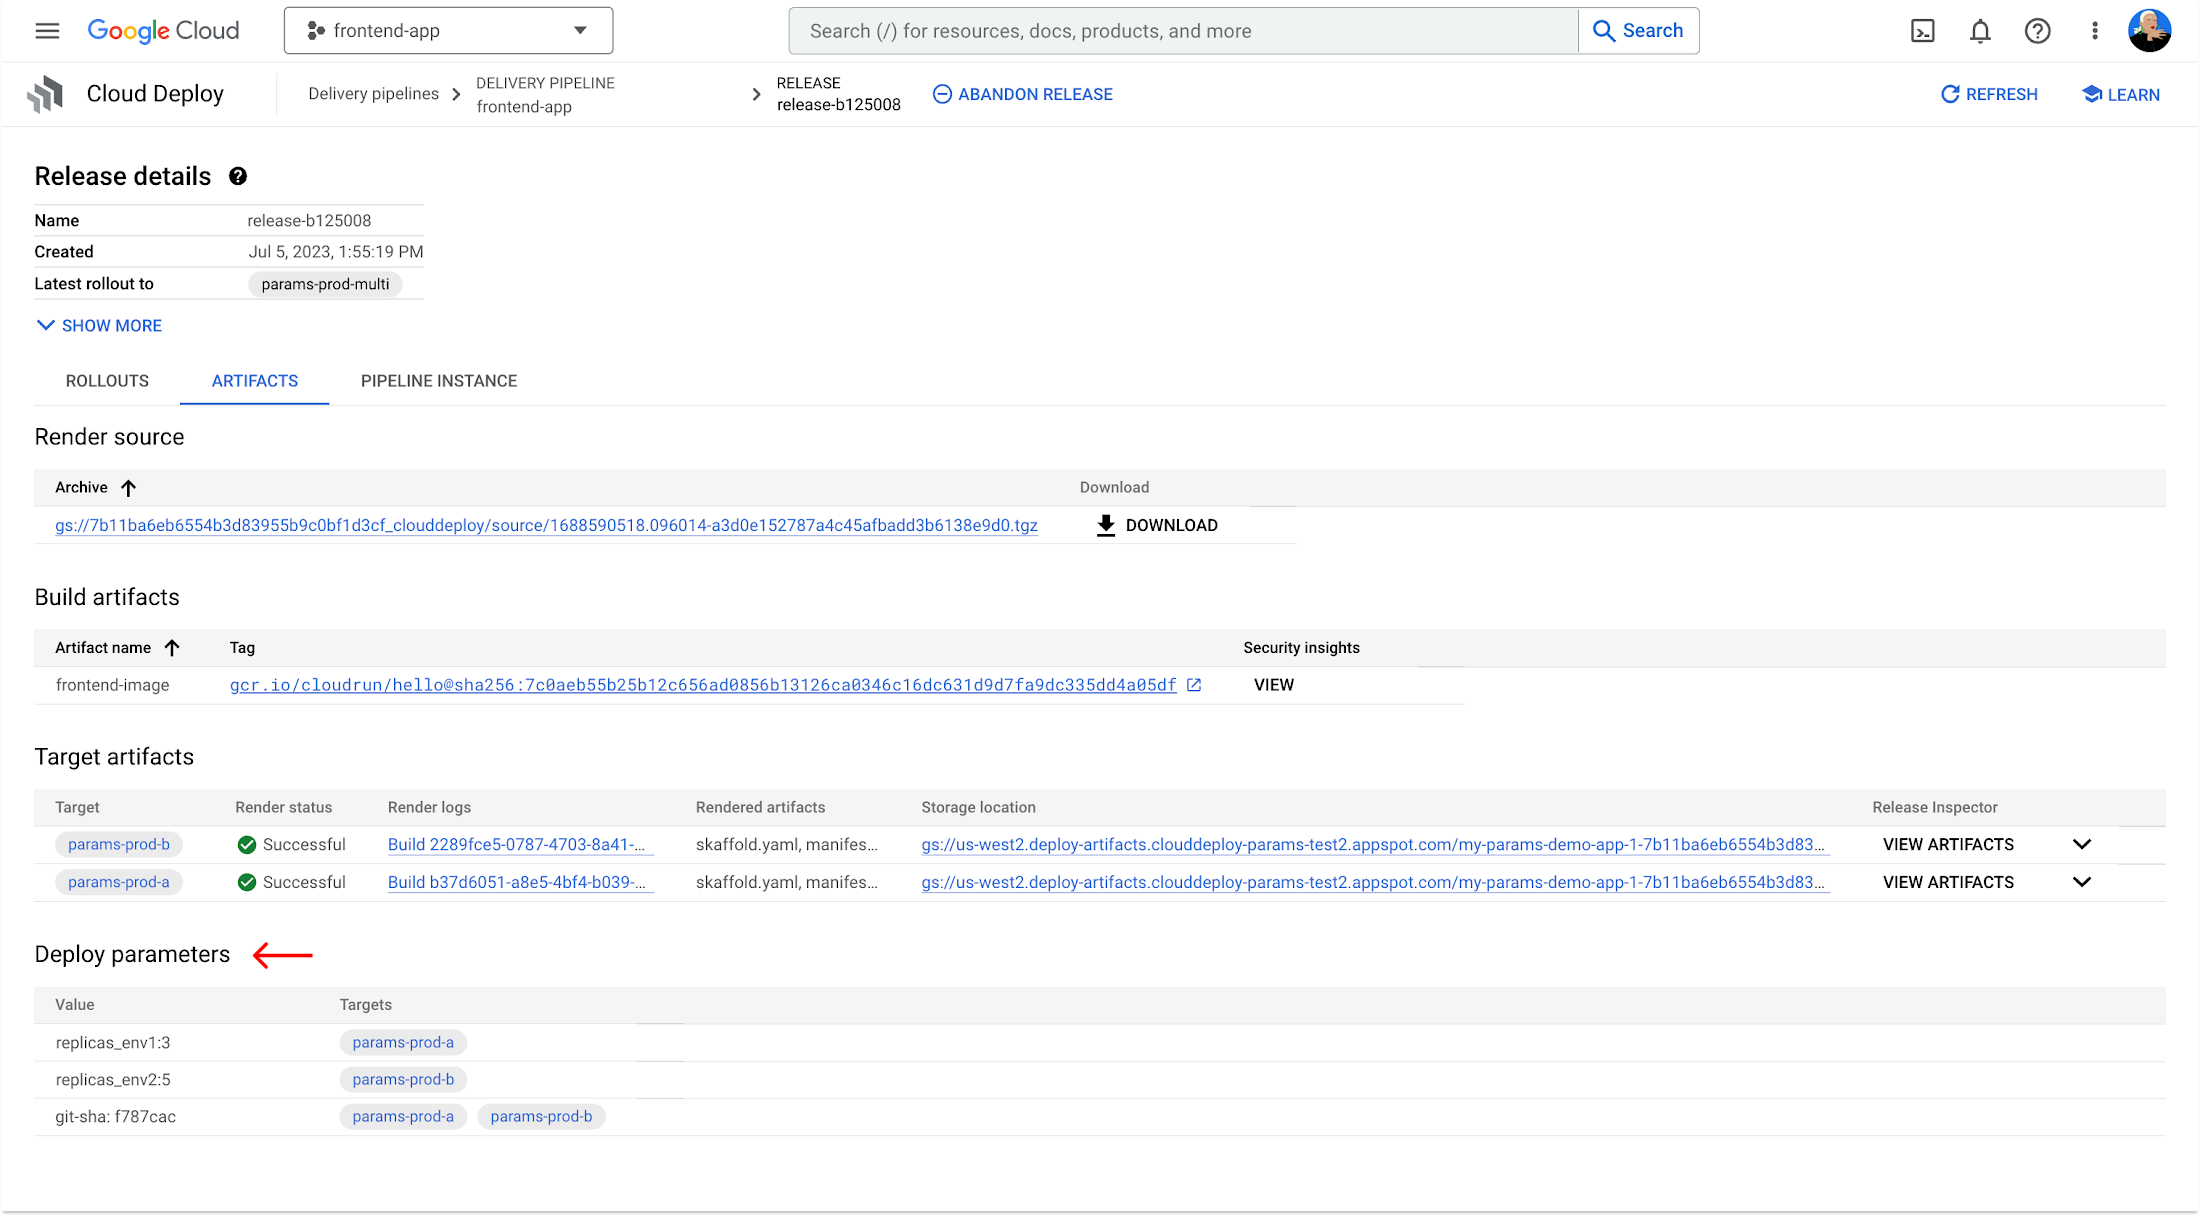Image resolution: width=2200 pixels, height=1216 pixels.
Task: Click the external link icon on frontend-image tag
Action: (x=1194, y=684)
